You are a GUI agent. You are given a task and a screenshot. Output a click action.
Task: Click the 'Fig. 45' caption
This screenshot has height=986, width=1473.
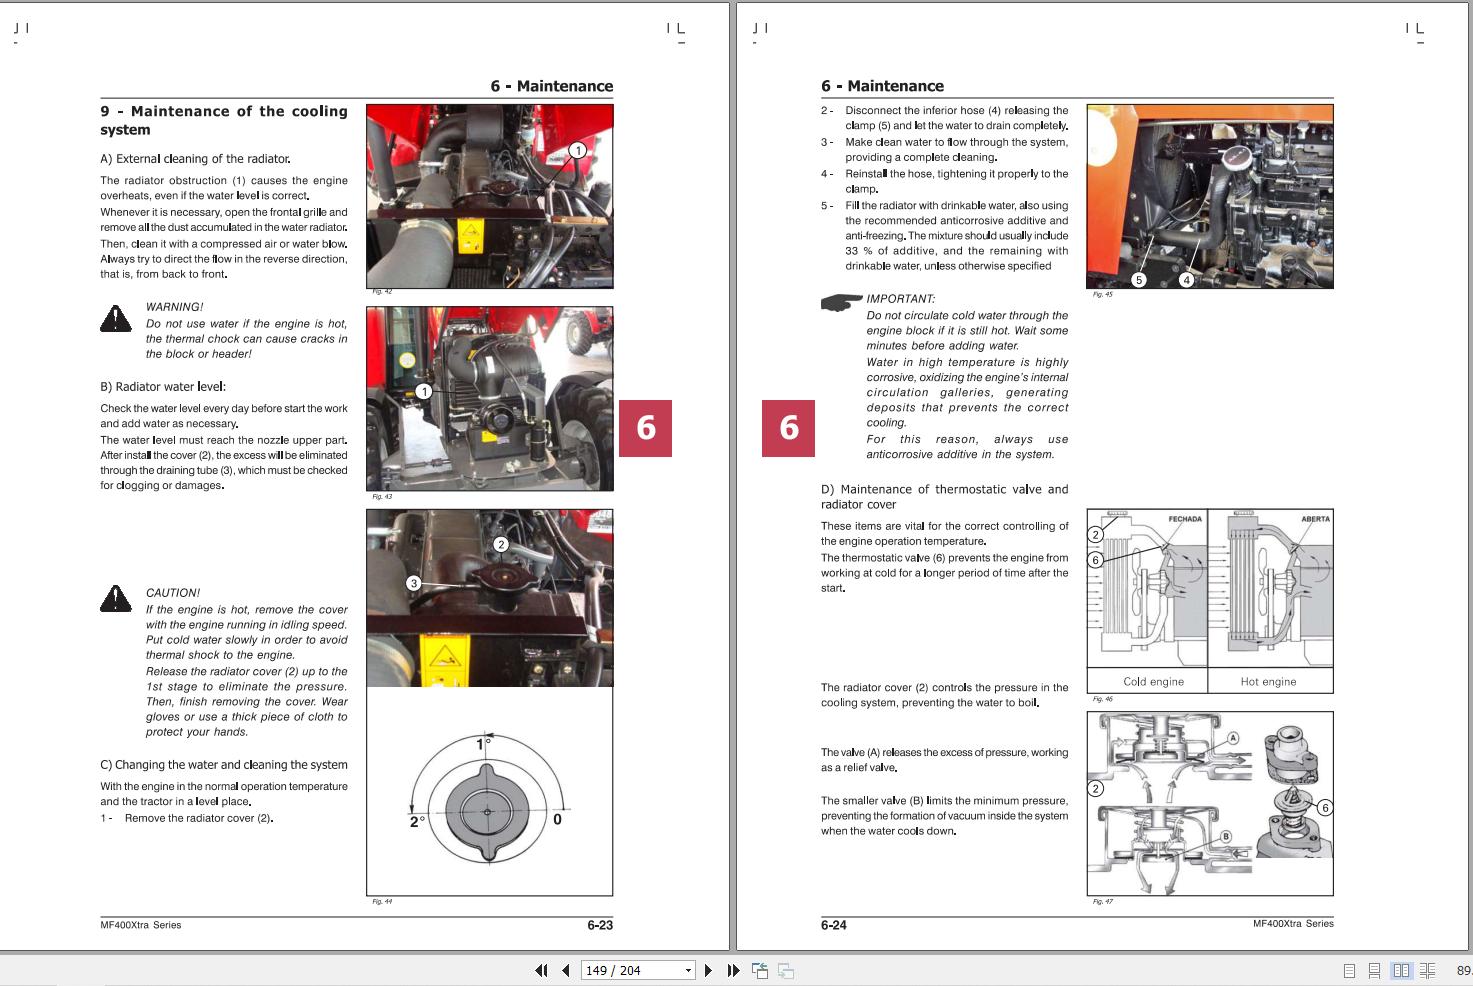click(x=1102, y=295)
